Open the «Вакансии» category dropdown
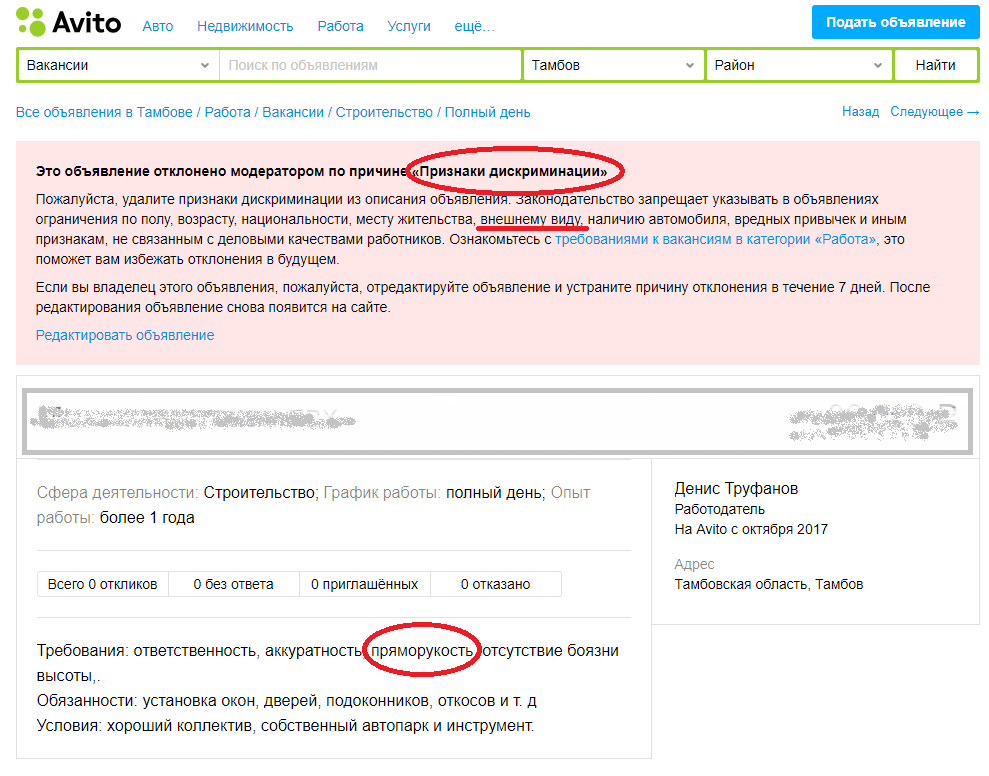989x776 pixels. [x=117, y=64]
